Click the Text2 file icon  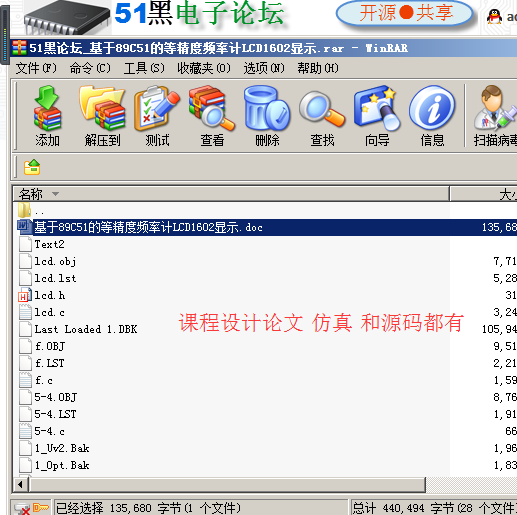click(x=25, y=244)
